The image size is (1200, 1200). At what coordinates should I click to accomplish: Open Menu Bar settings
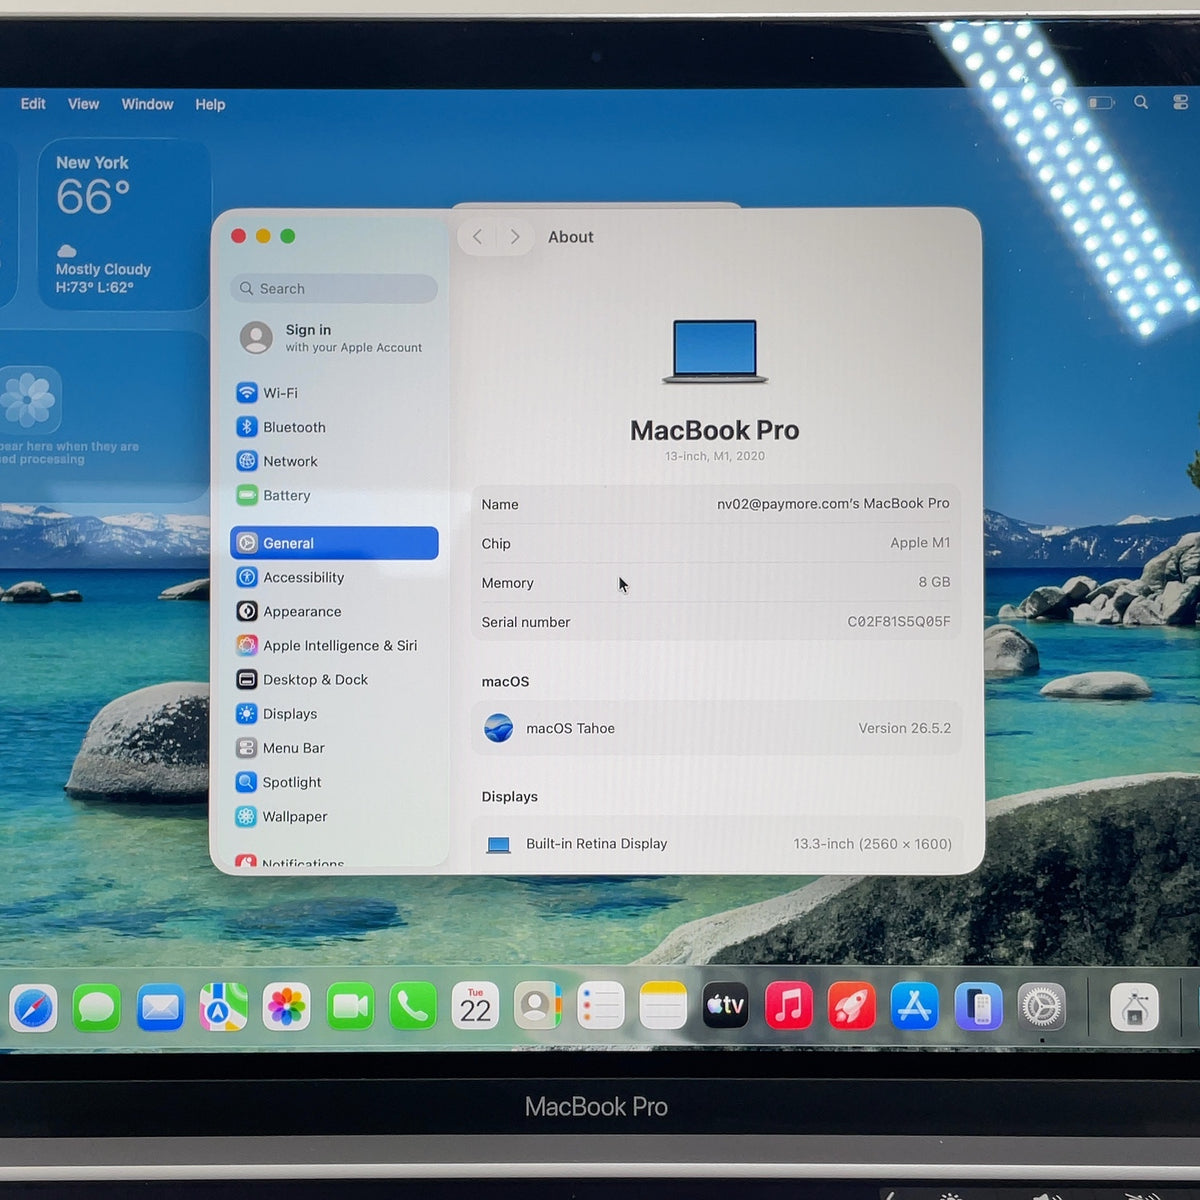coord(334,748)
